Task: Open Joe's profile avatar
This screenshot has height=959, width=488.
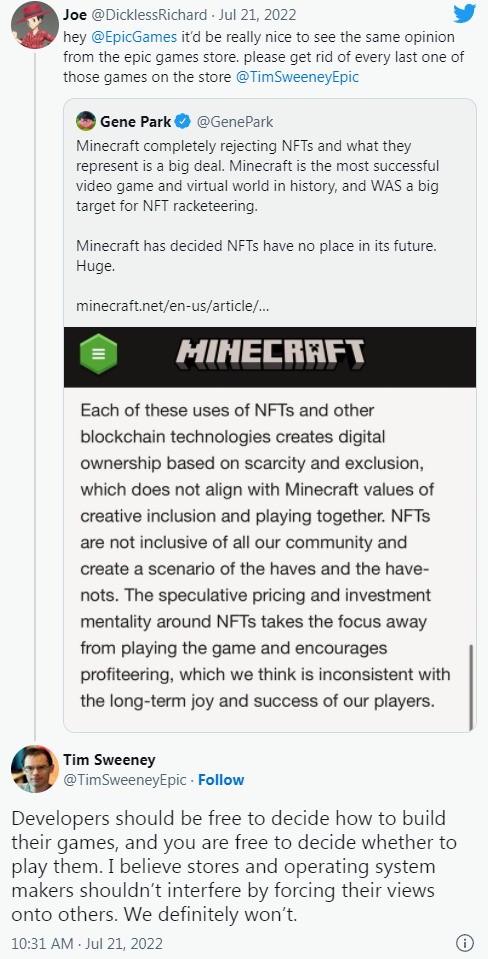Action: coord(35,25)
